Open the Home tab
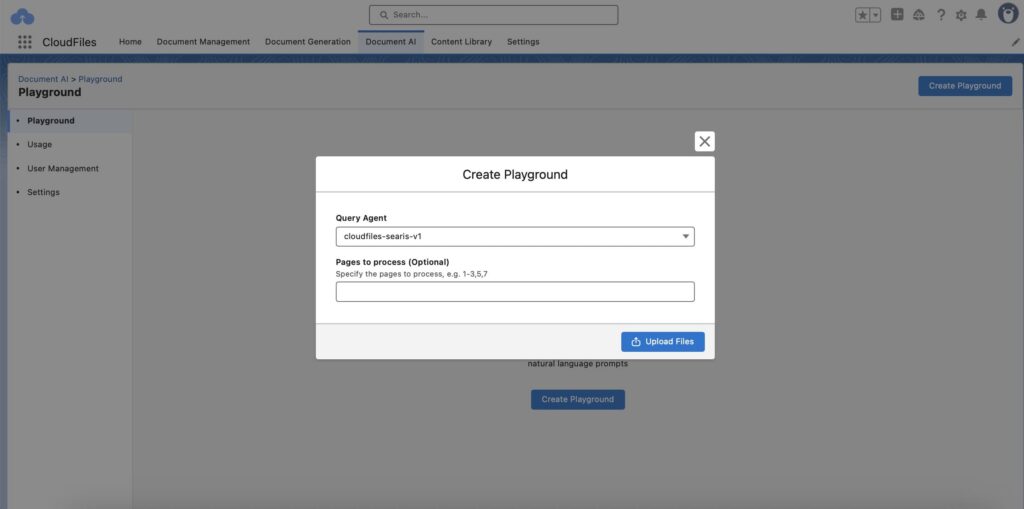1024x509 pixels. coord(130,42)
